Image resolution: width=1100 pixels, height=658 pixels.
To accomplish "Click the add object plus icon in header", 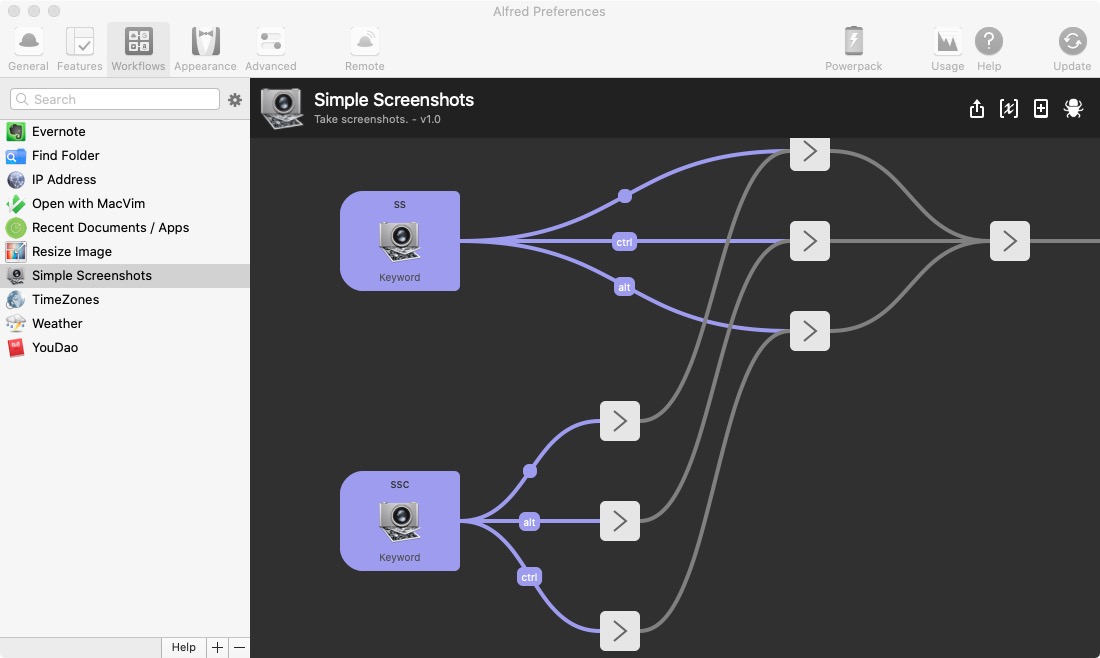I will [x=1040, y=108].
